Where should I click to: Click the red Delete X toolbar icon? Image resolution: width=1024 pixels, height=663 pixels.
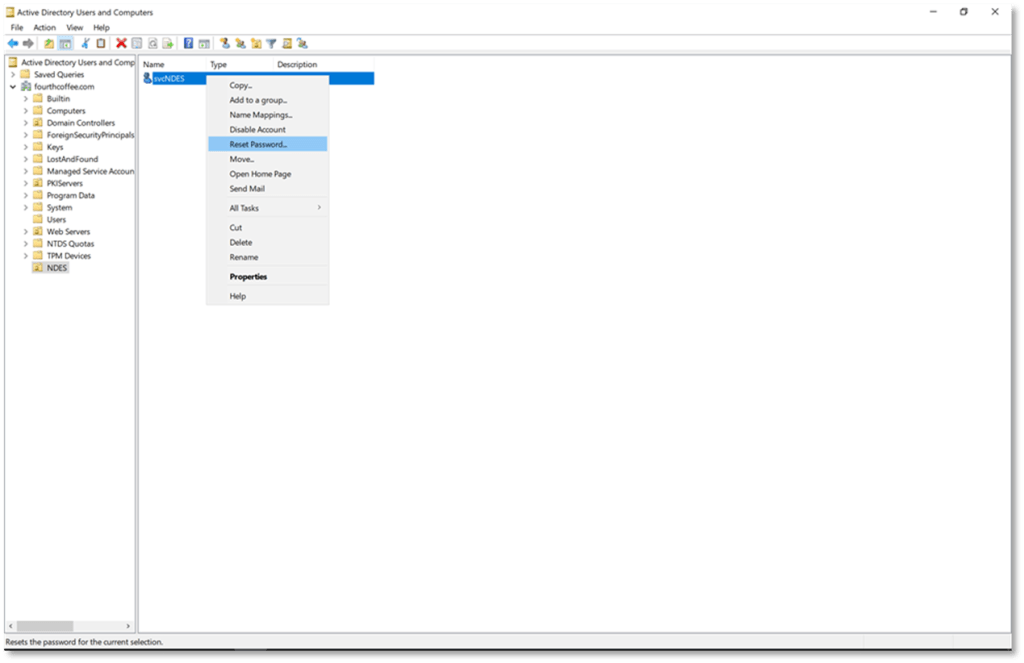(x=121, y=43)
